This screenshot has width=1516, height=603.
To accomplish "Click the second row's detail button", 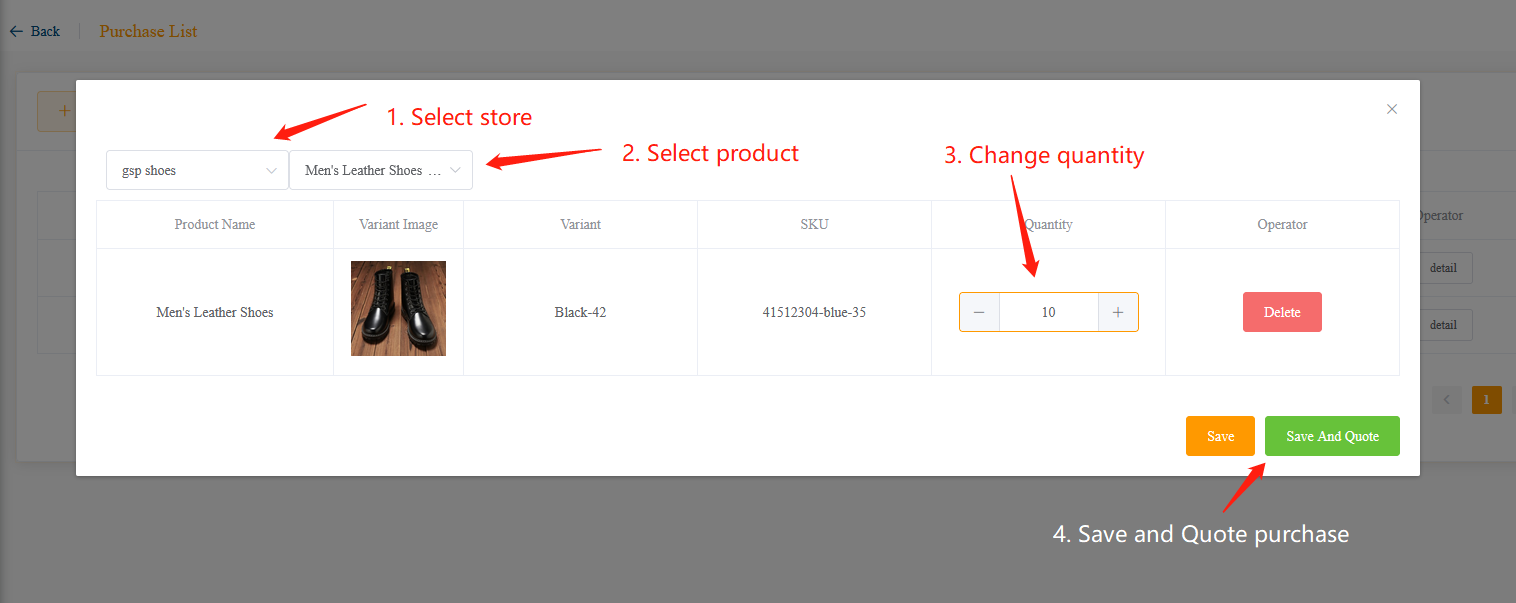I will coord(1443,325).
